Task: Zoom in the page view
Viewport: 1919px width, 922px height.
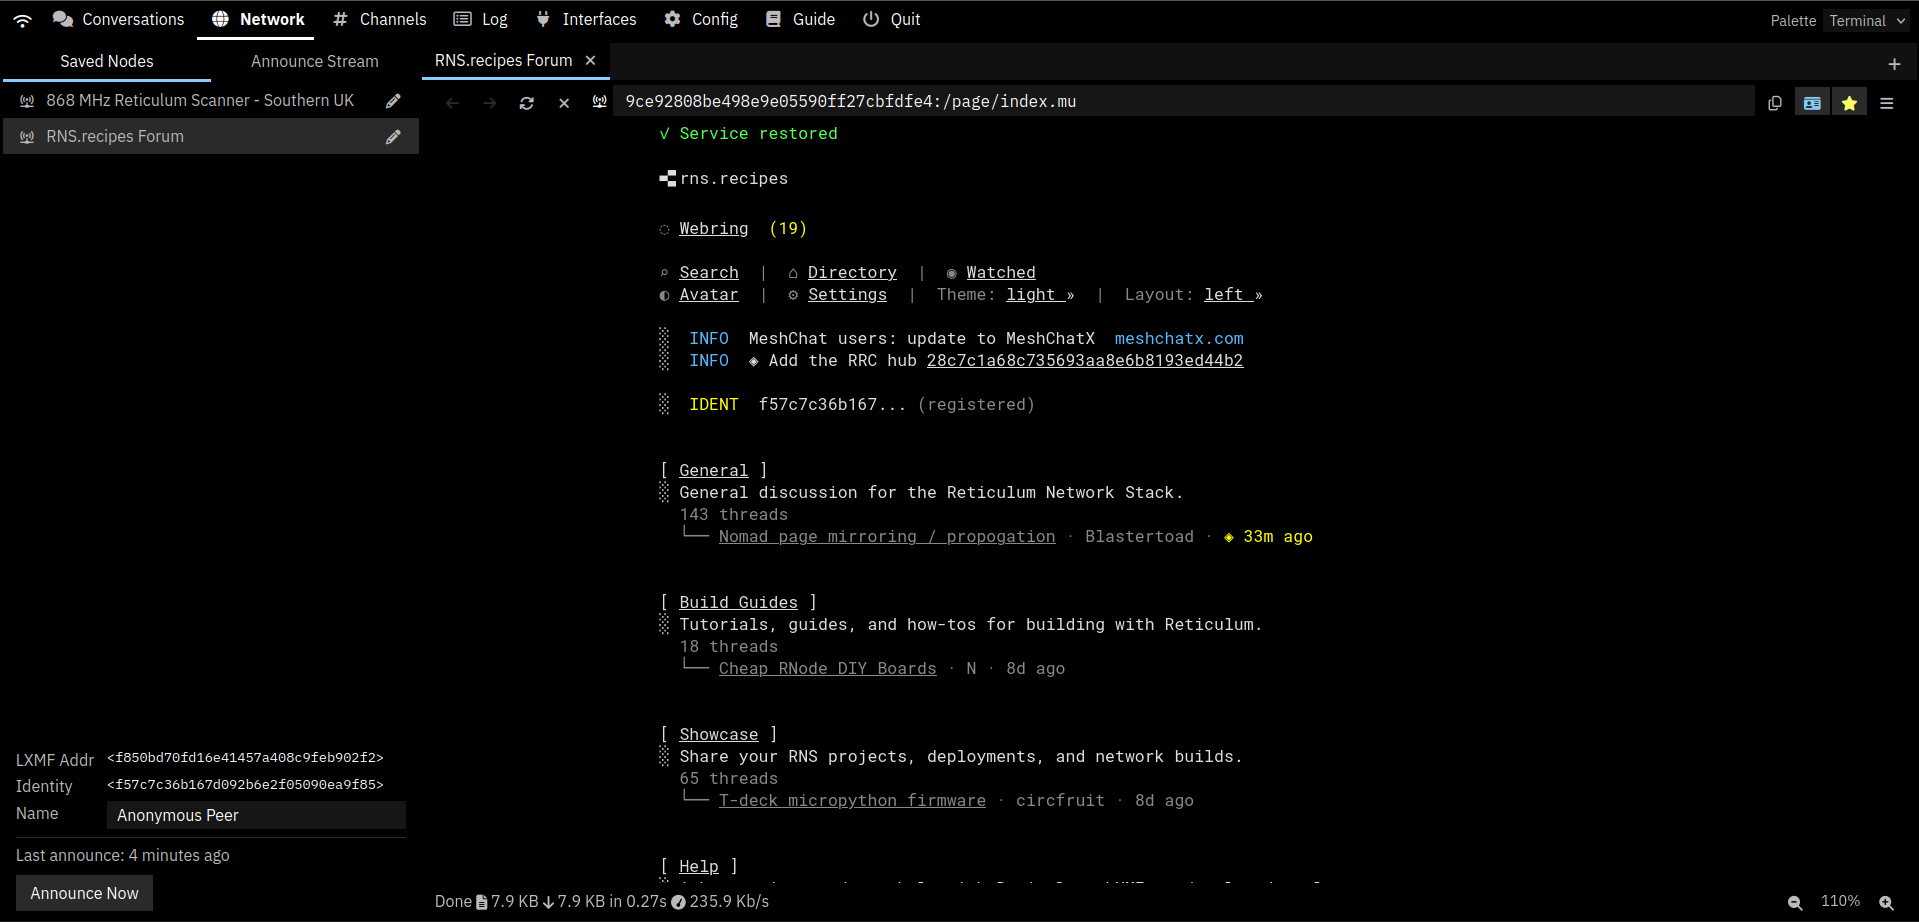Action: coord(1886,902)
